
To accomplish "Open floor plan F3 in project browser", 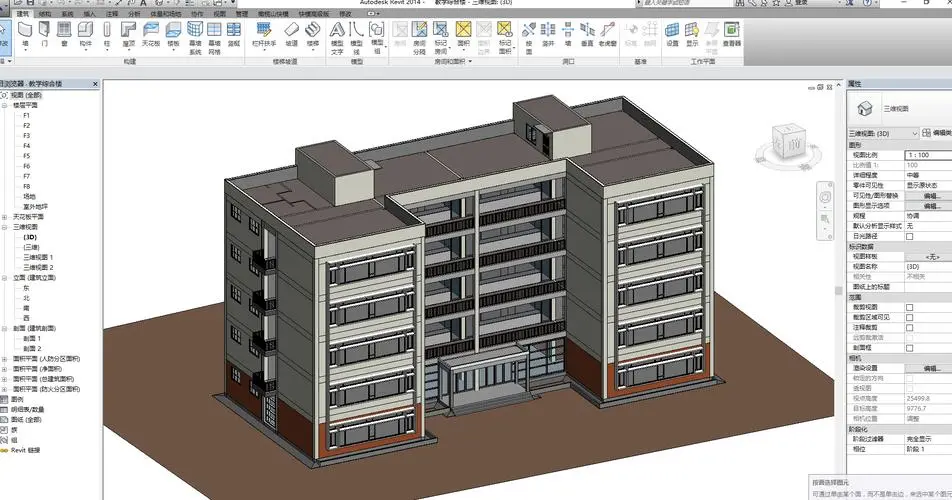I will point(27,135).
